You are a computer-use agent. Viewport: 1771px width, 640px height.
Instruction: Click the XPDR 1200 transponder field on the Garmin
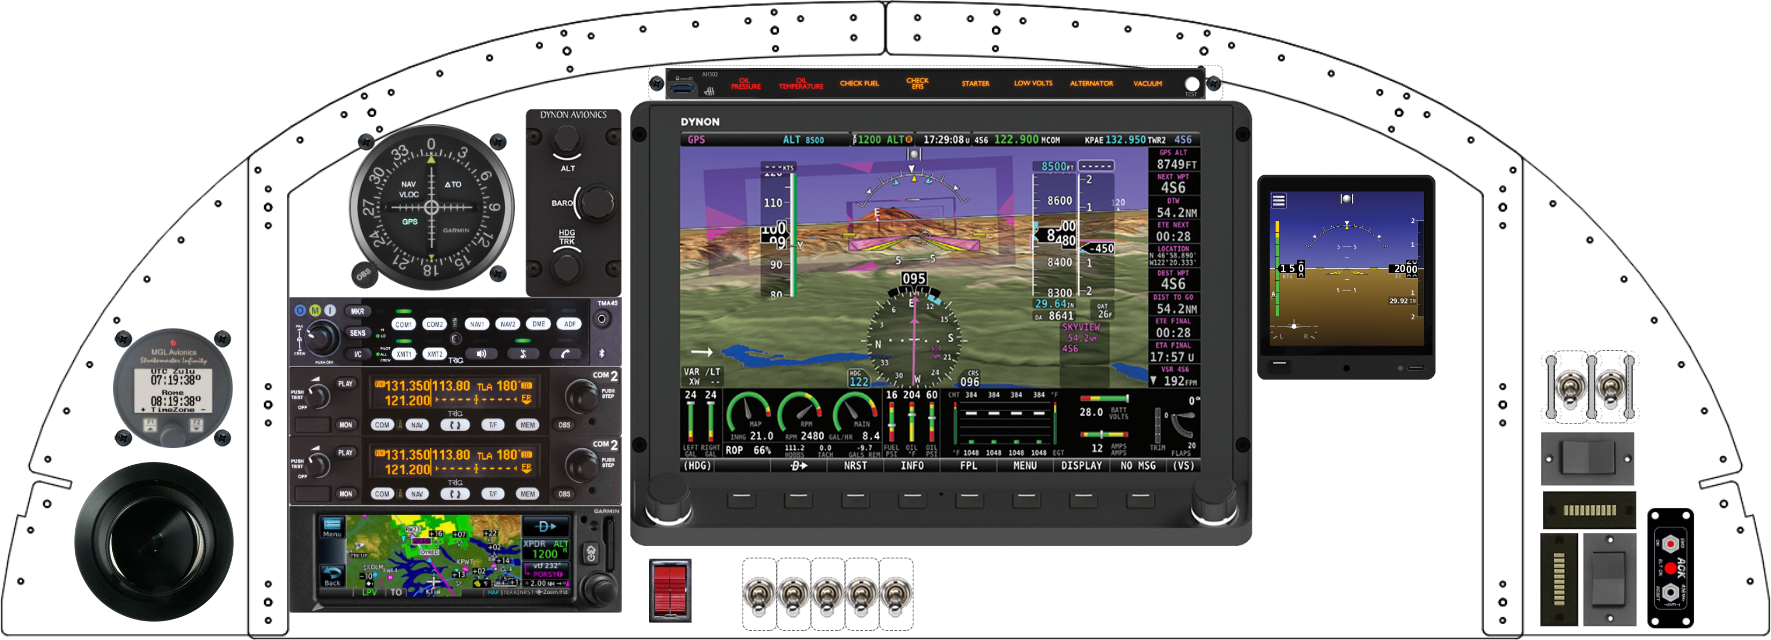pos(546,549)
